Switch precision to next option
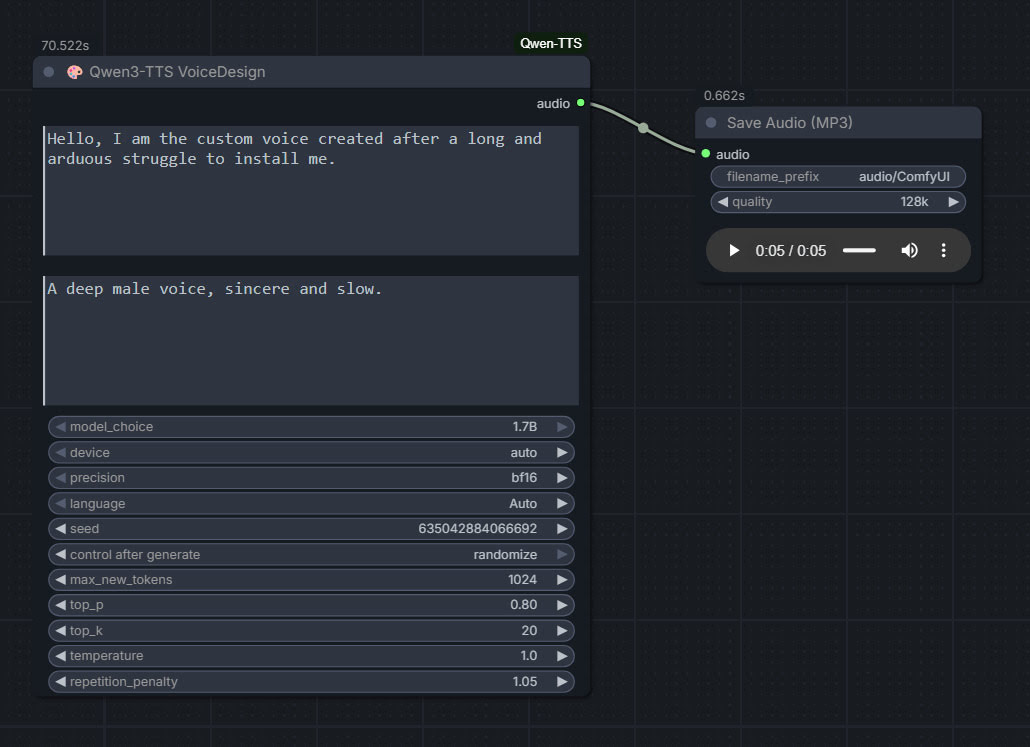This screenshot has height=747, width=1030. click(x=562, y=478)
